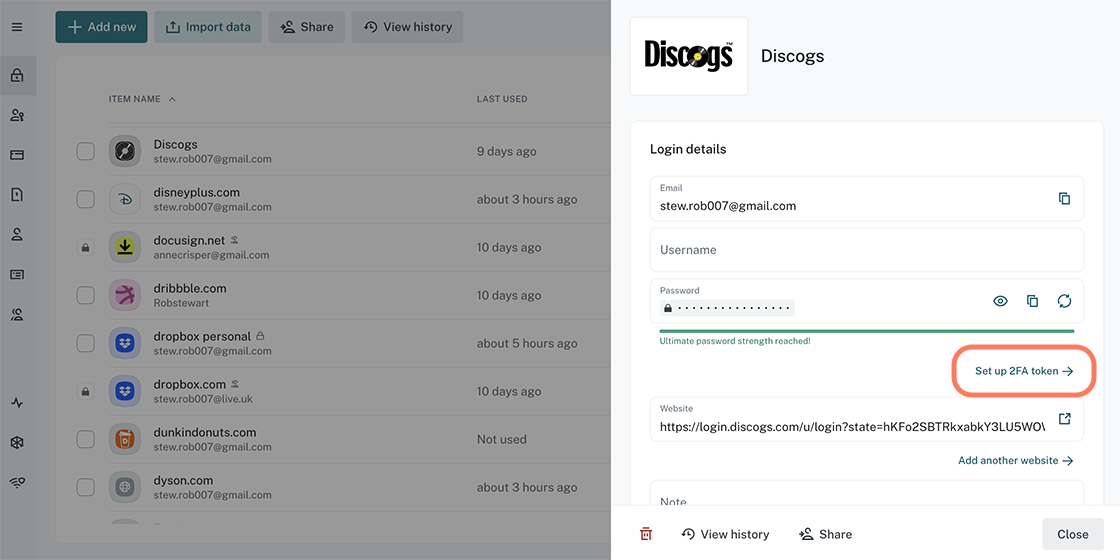Tick the dyson.com row checkbox
Screen dimensions: 1120x560
click(x=86, y=487)
